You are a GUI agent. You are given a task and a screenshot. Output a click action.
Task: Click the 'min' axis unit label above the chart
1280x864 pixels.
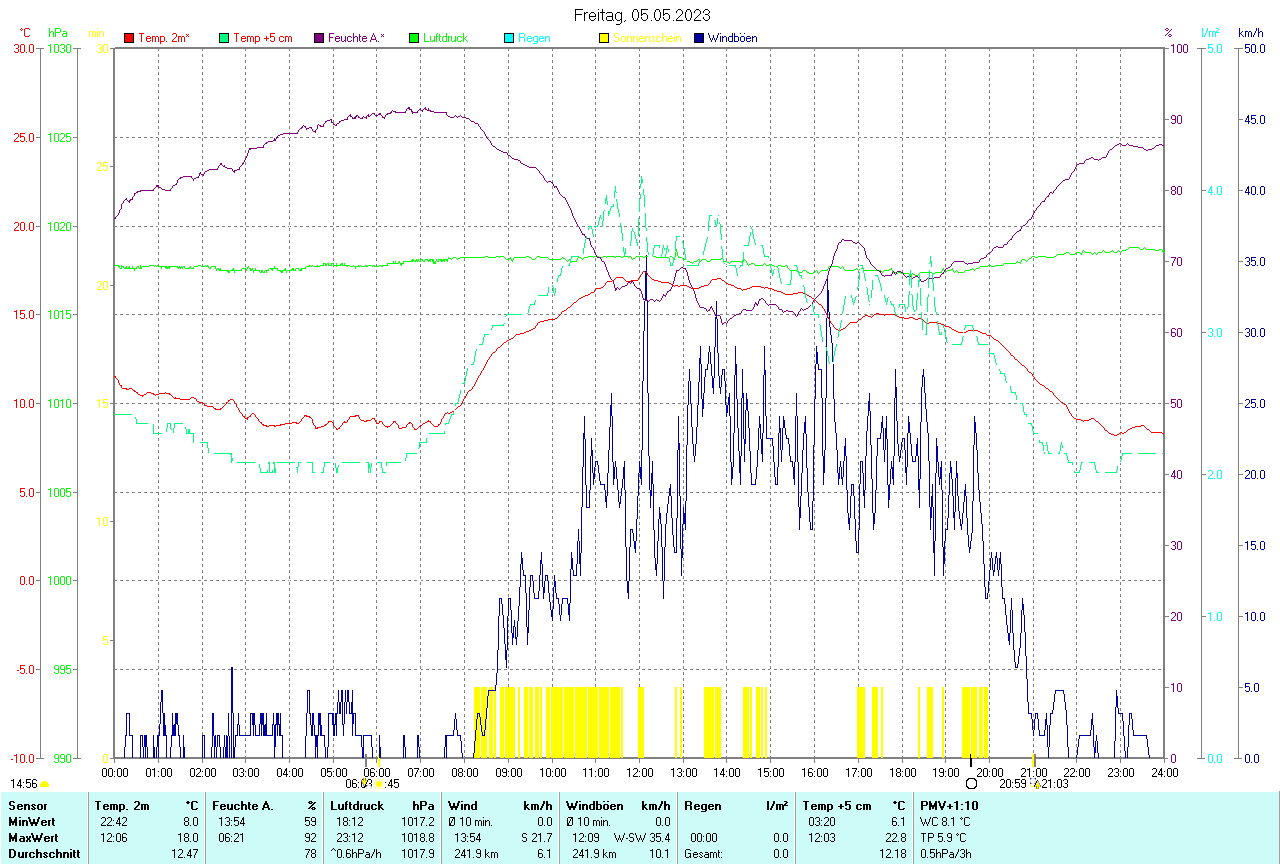tap(97, 33)
